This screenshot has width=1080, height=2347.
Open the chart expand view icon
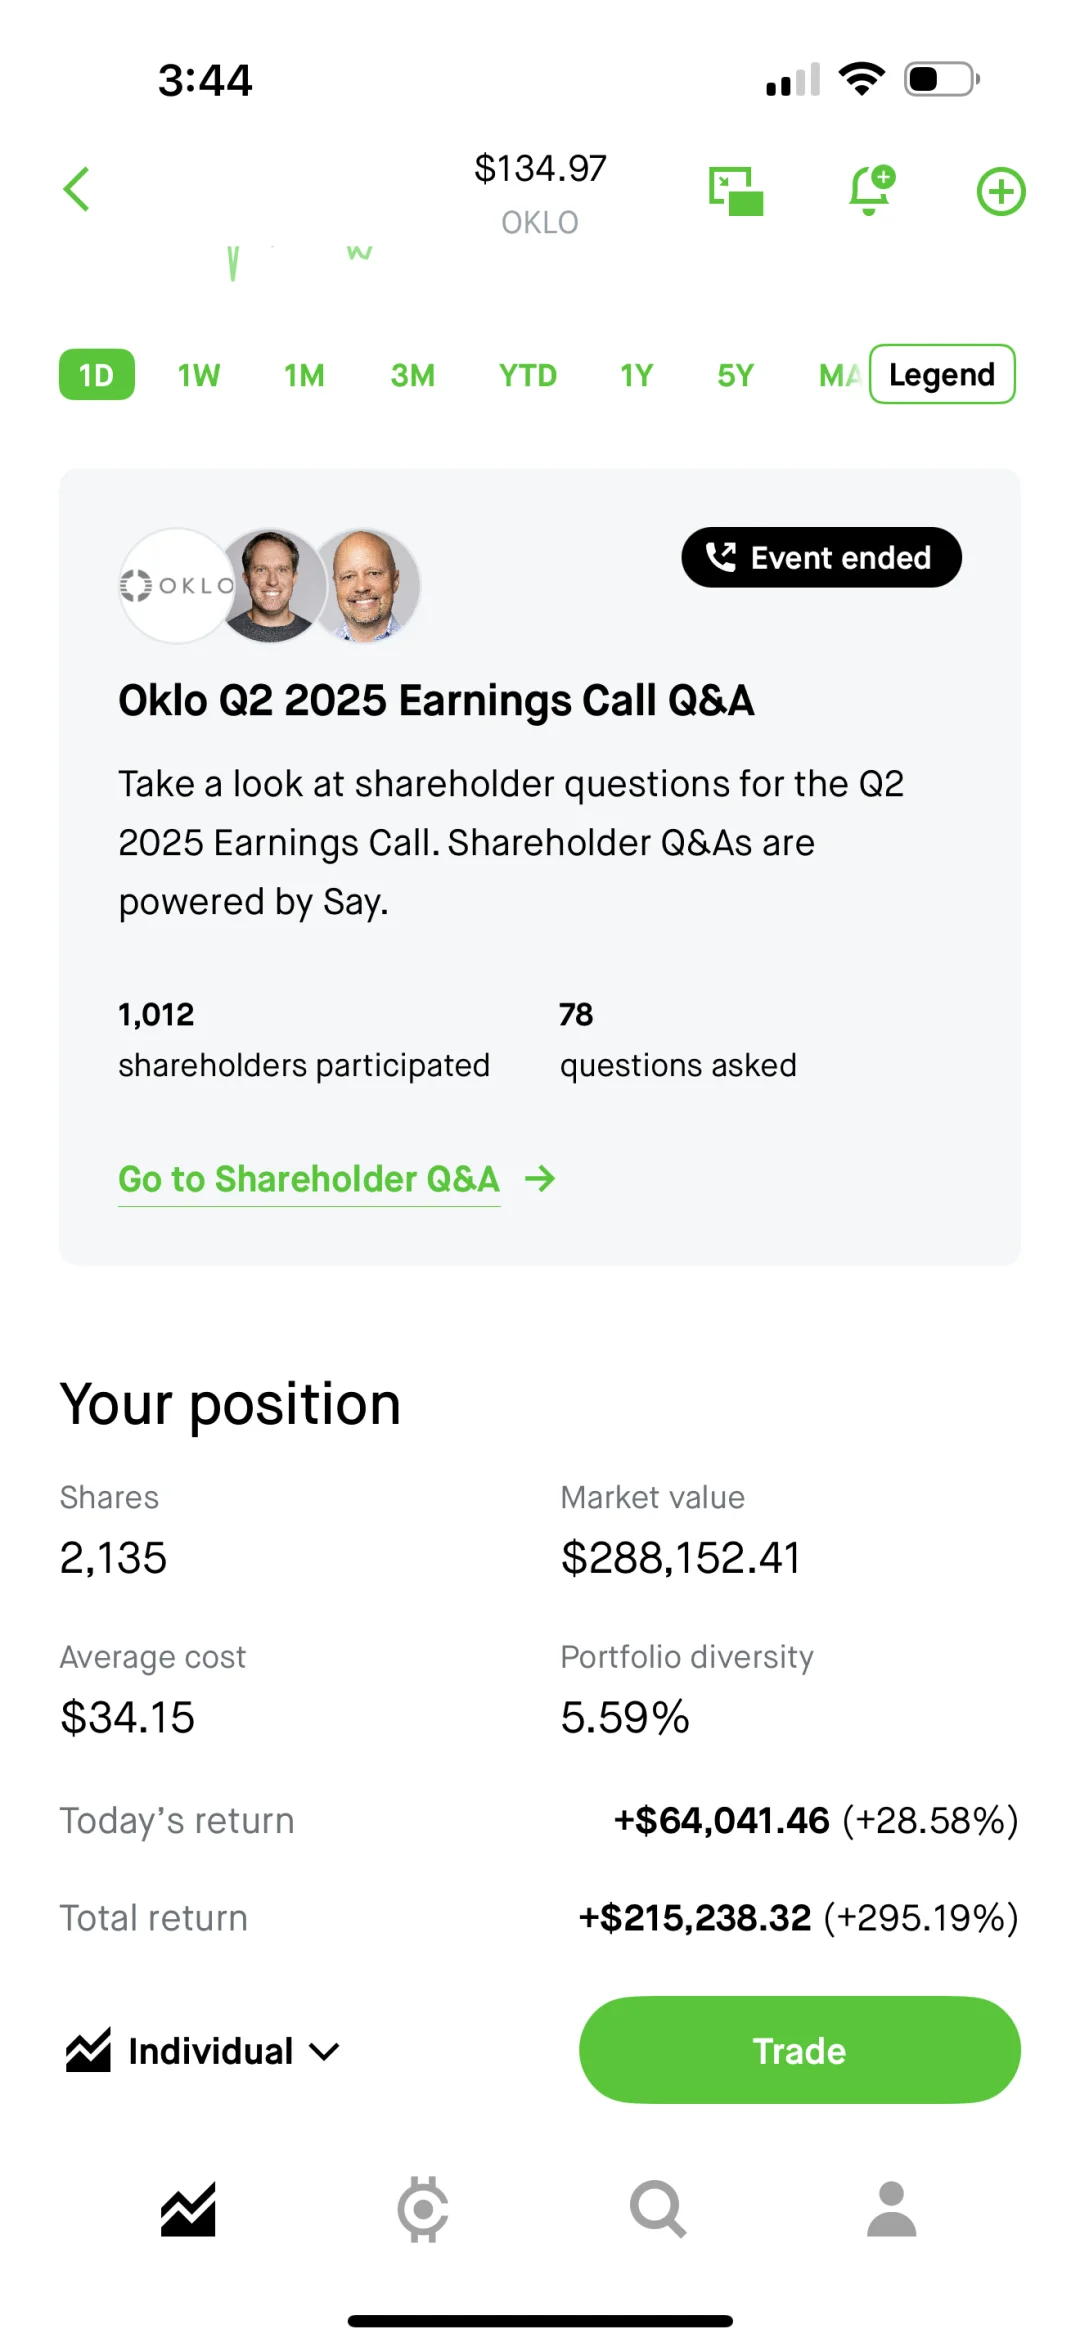tap(736, 191)
